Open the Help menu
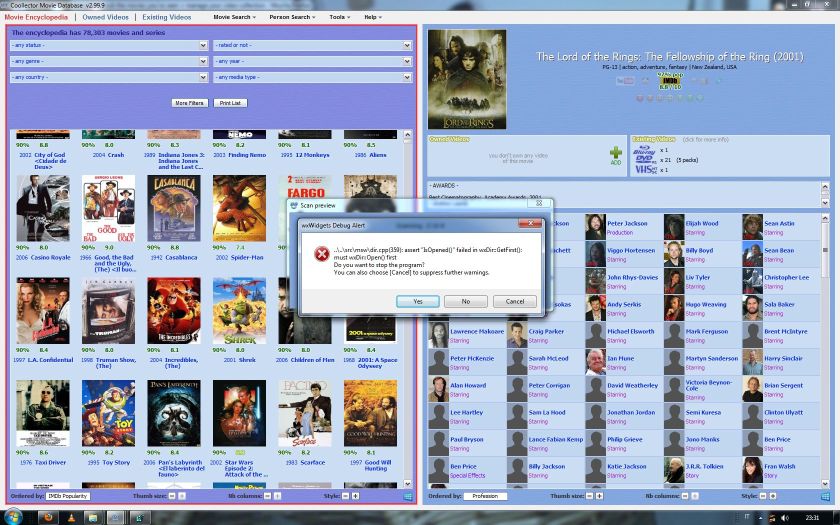 point(373,17)
